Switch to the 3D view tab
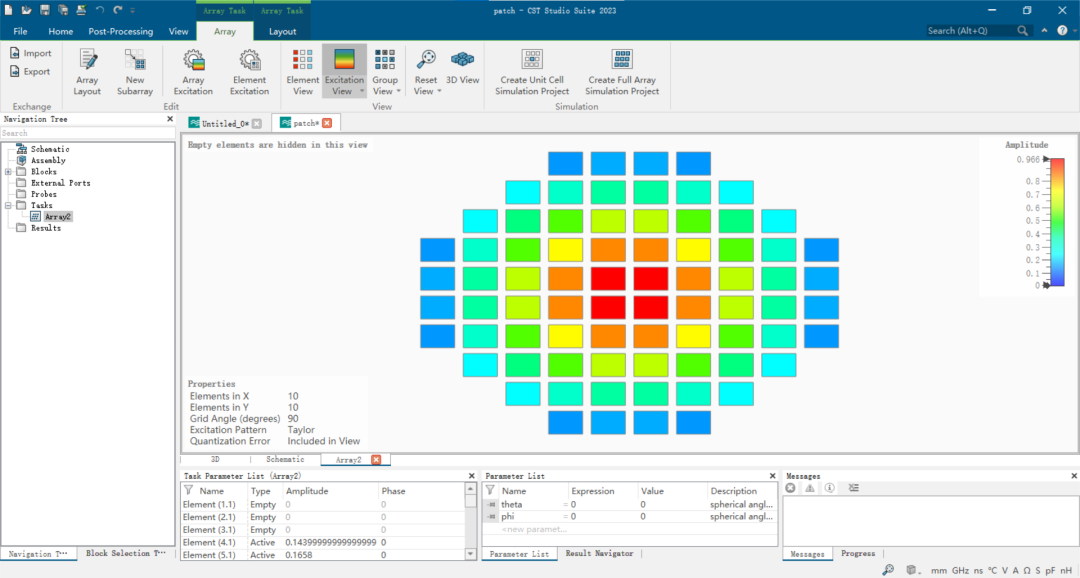 pos(215,460)
